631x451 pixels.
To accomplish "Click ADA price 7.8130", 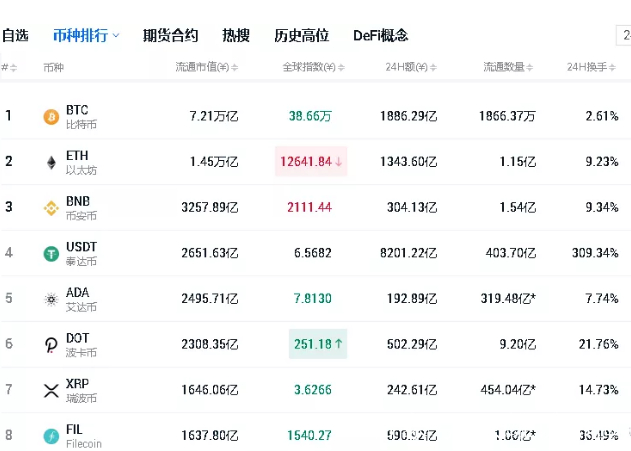I will [x=313, y=299].
